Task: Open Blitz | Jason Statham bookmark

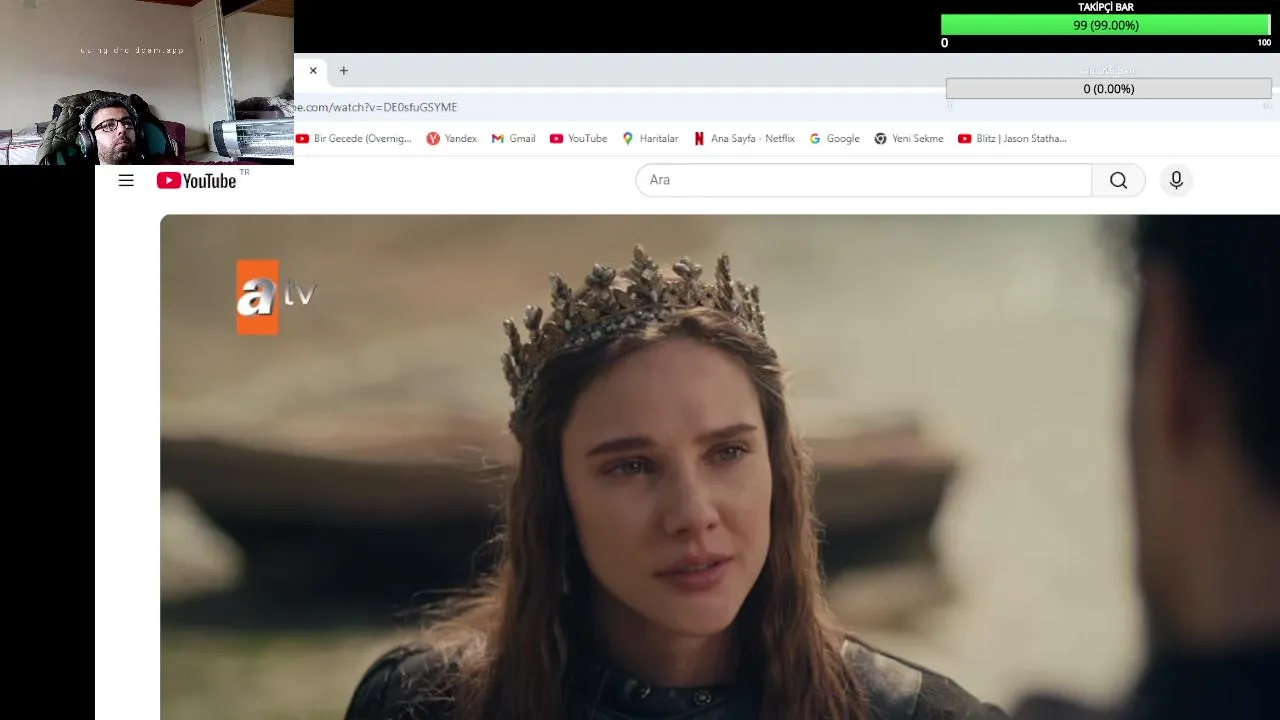Action: pyautogui.click(x=1012, y=139)
